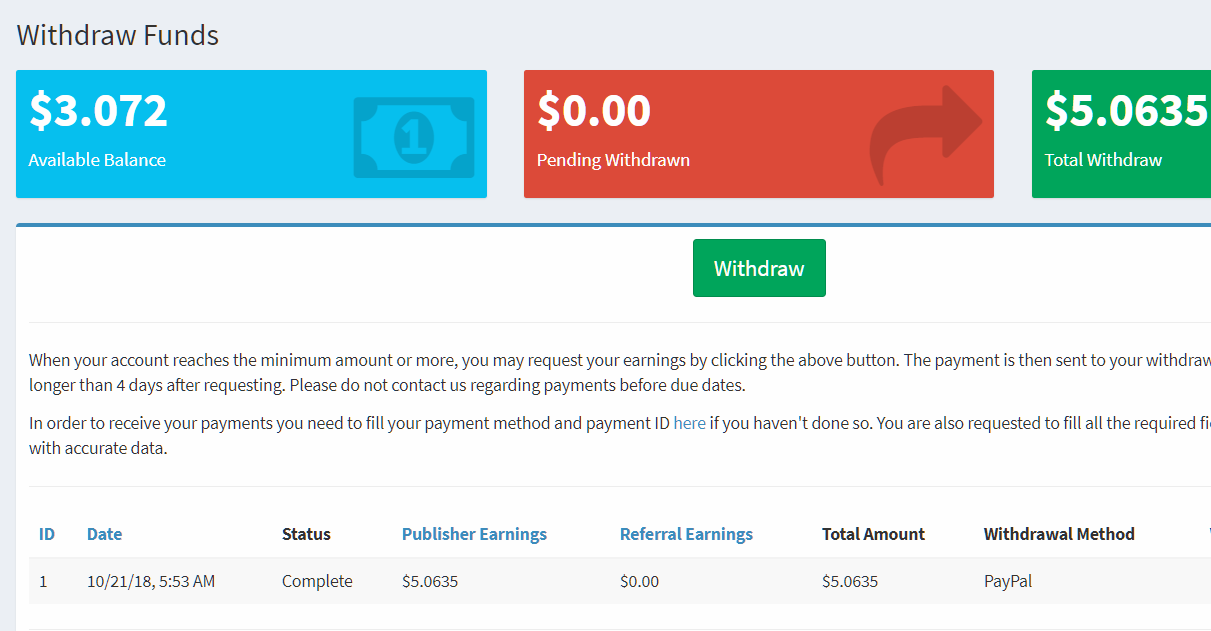Sort withdrawals by Date column

[x=104, y=534]
